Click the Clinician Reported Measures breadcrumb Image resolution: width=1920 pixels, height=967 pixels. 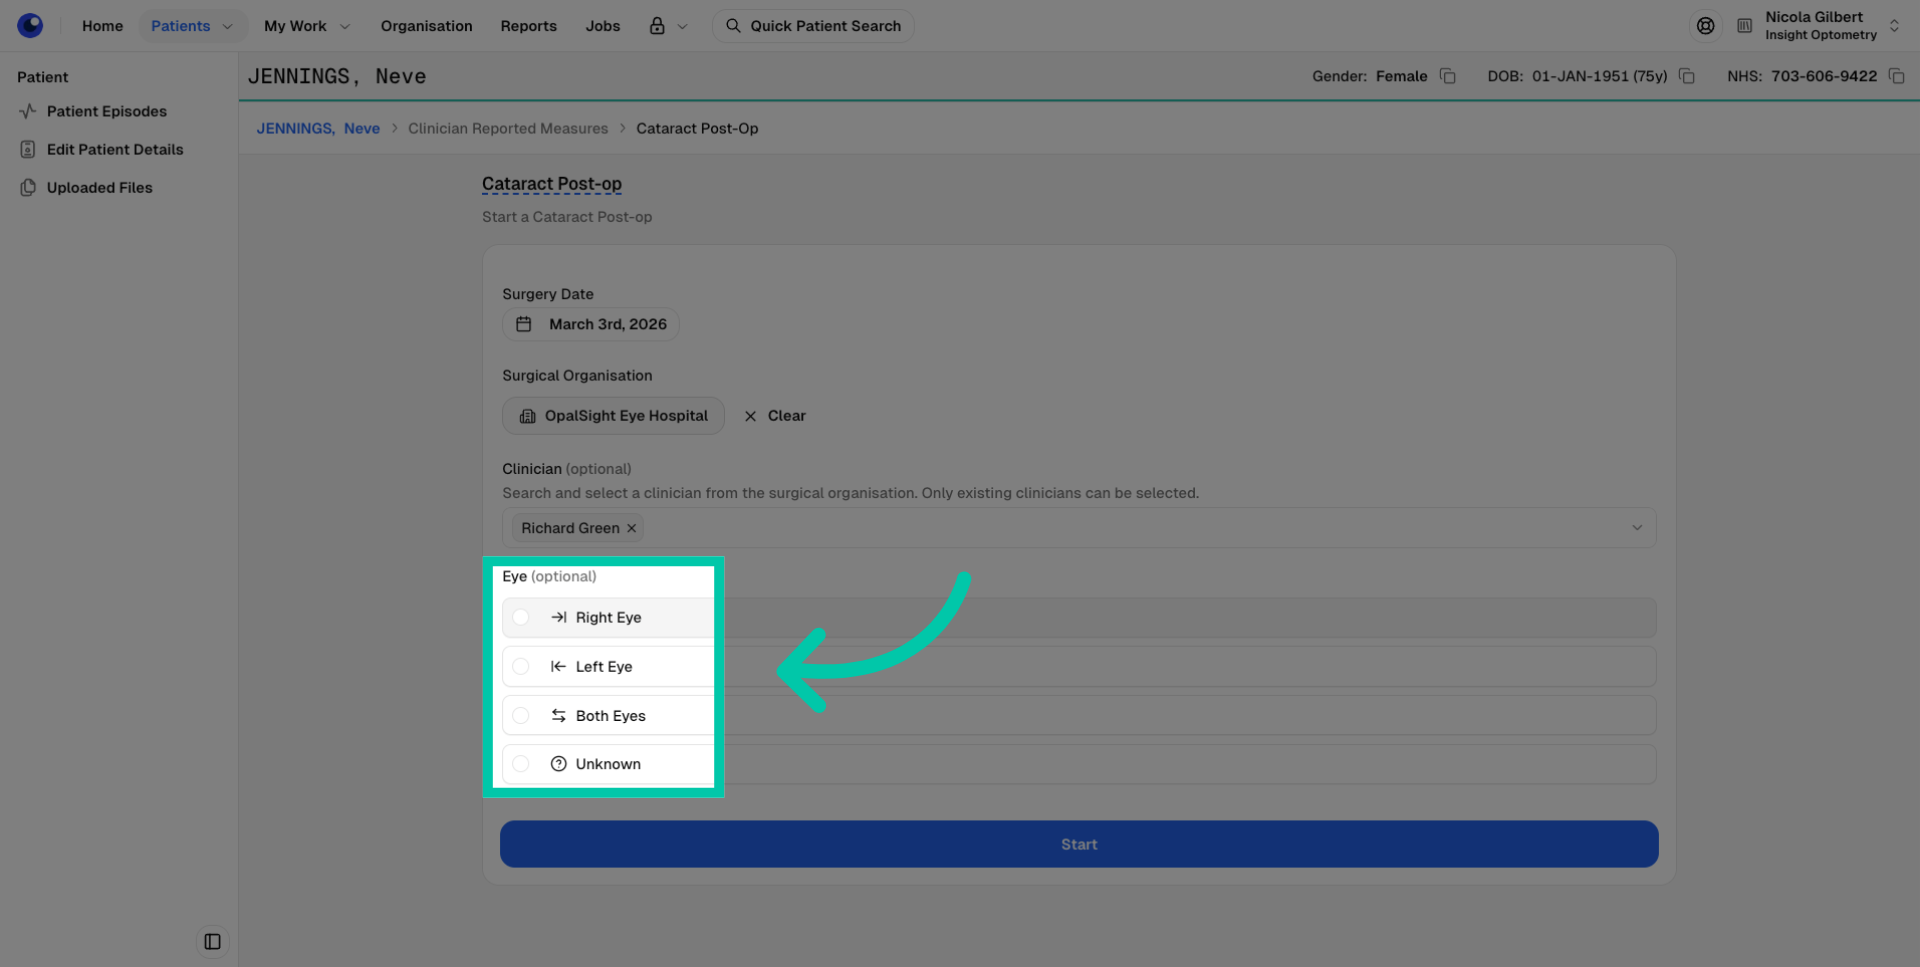[508, 128]
